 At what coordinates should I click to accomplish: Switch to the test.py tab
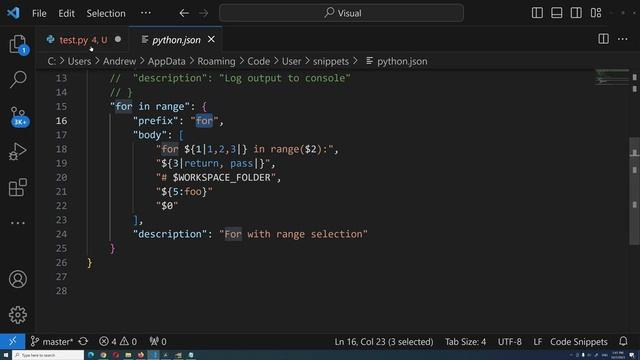tap(83, 40)
